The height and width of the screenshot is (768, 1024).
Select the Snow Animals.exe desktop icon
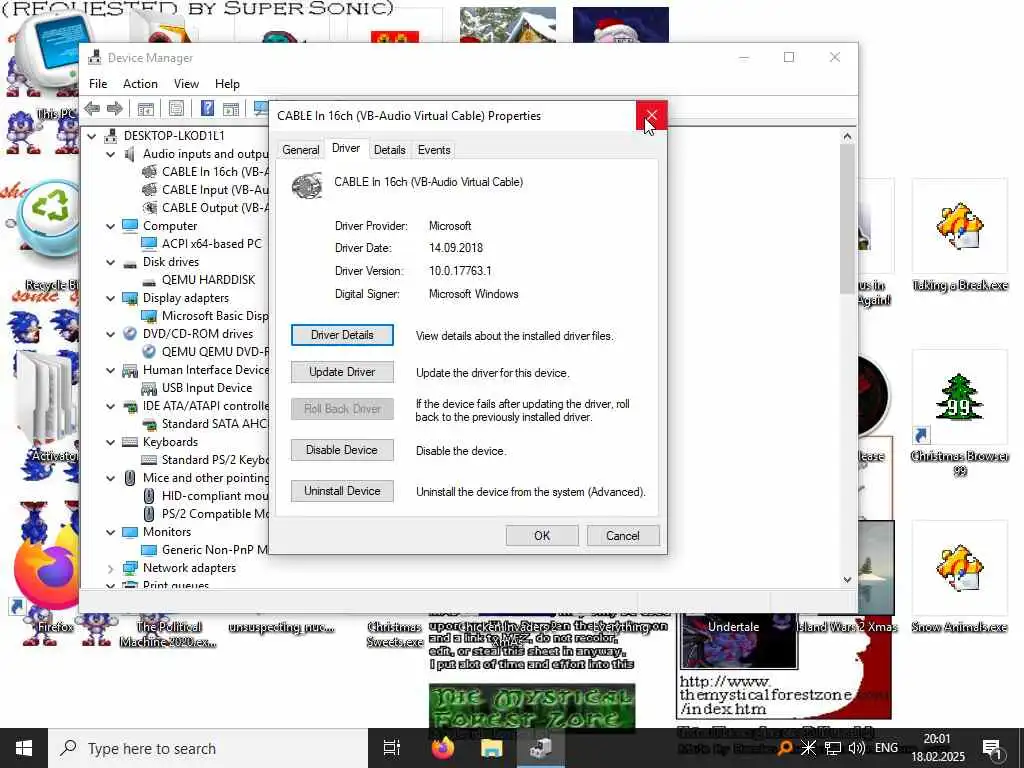(959, 577)
